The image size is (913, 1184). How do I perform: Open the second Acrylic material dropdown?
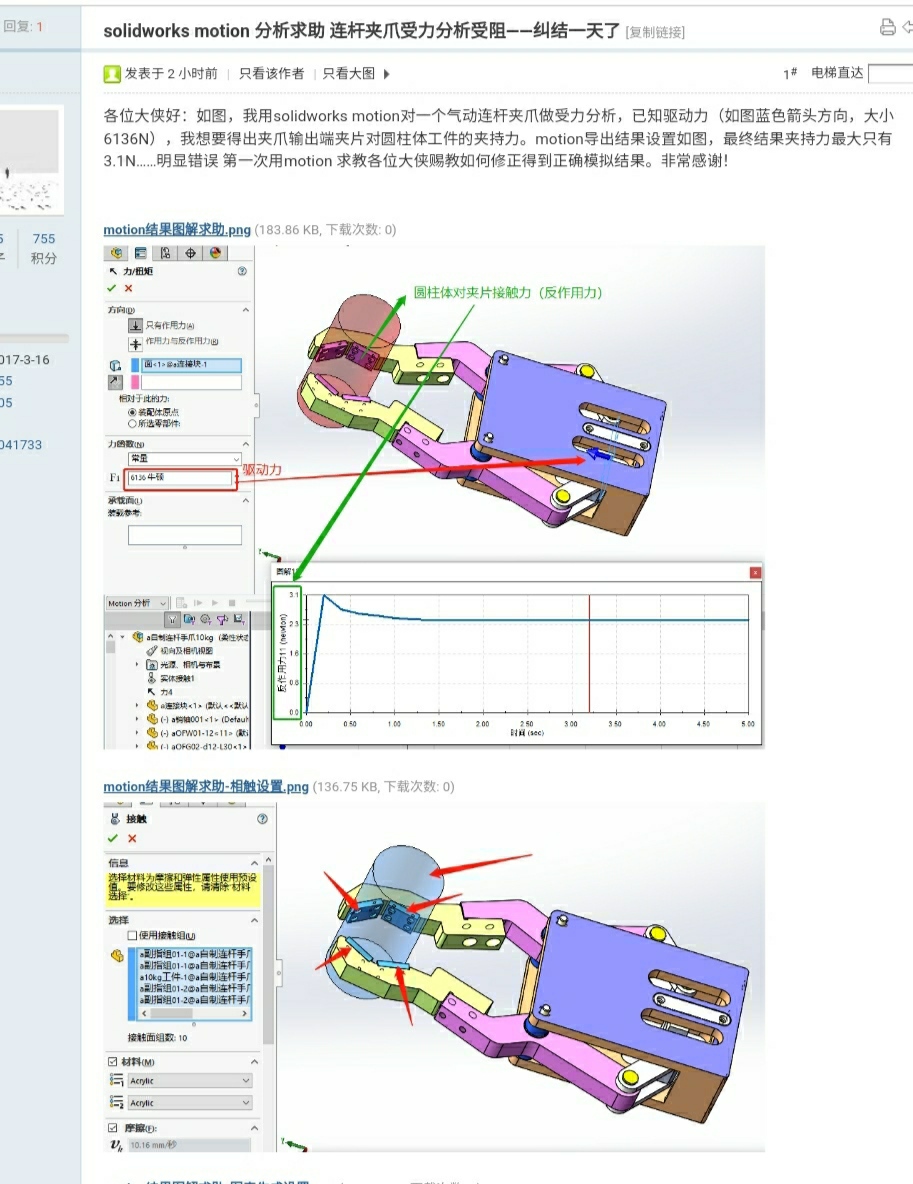point(189,1102)
